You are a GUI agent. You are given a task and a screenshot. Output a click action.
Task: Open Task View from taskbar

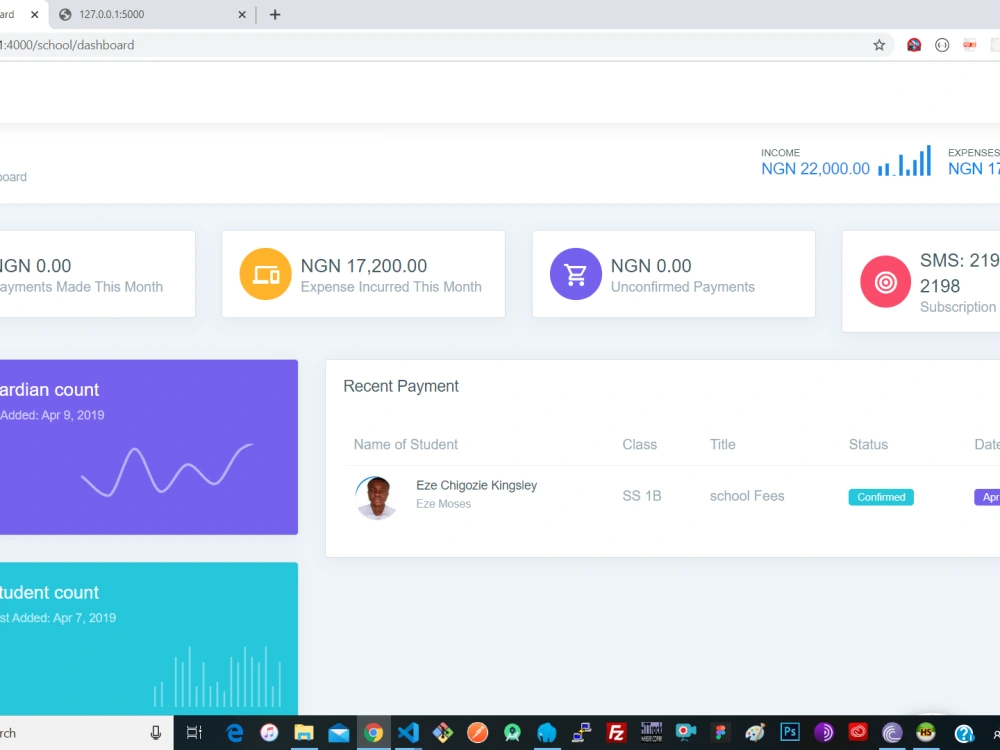pos(194,733)
